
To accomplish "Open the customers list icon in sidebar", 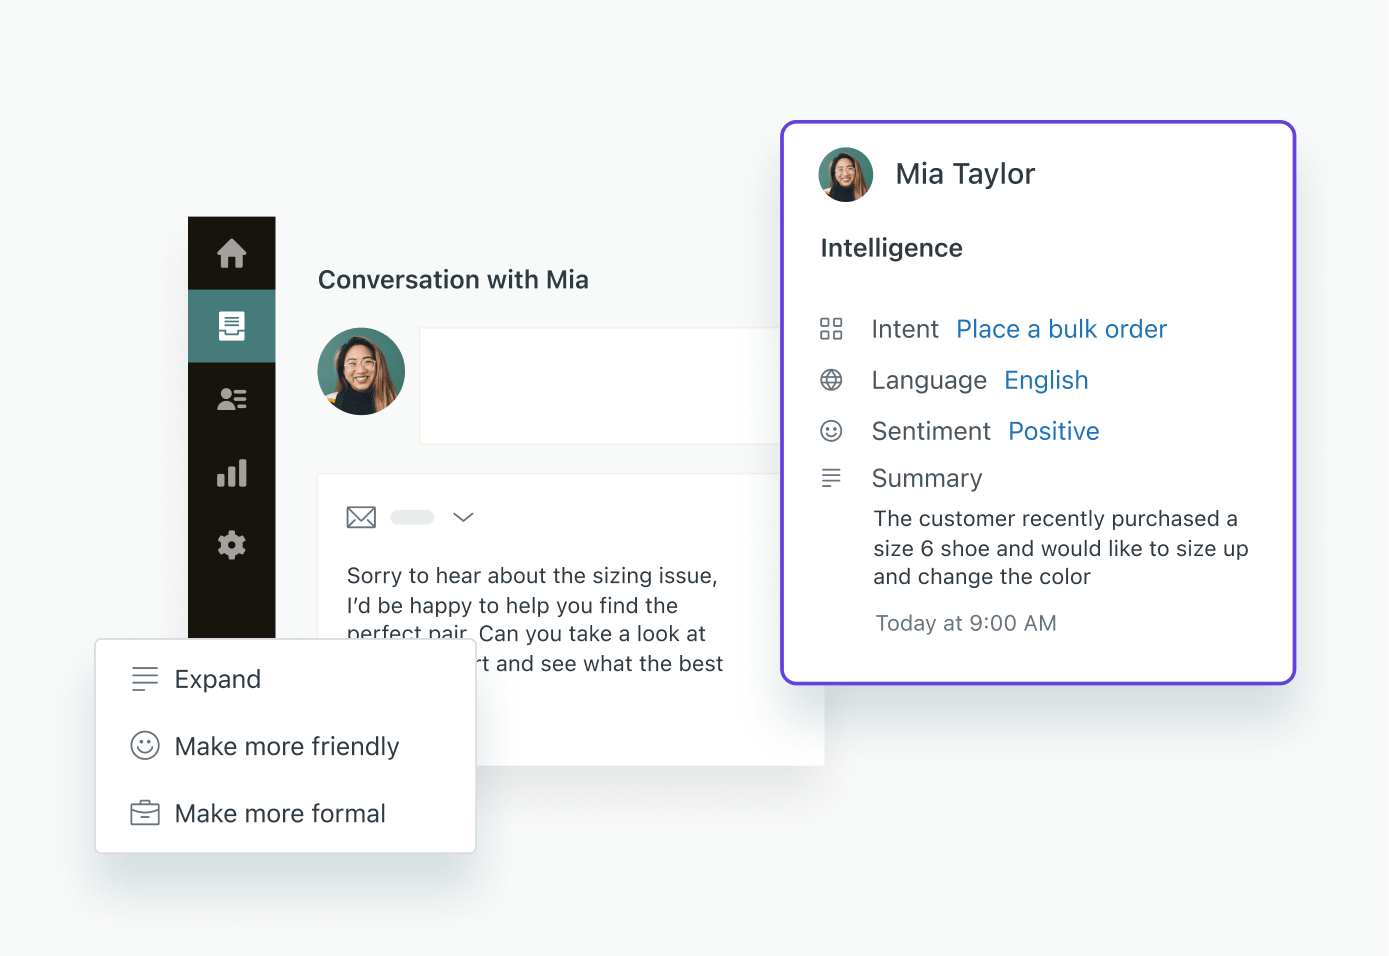I will tap(232, 399).
